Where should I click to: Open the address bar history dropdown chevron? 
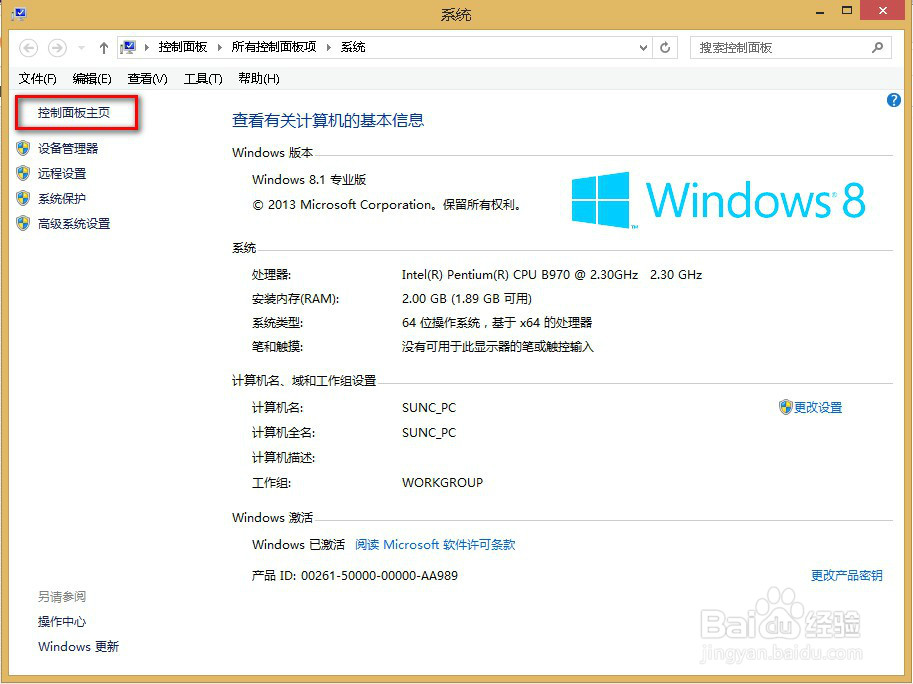[644, 47]
